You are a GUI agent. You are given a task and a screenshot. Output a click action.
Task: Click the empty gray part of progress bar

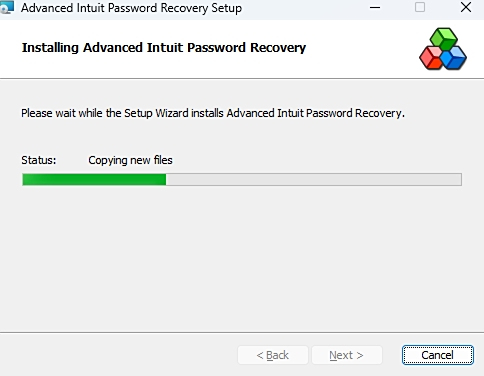[314, 179]
